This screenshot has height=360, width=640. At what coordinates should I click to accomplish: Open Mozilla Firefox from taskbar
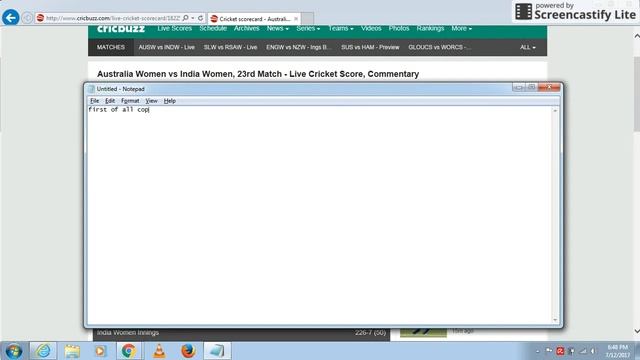tap(188, 351)
